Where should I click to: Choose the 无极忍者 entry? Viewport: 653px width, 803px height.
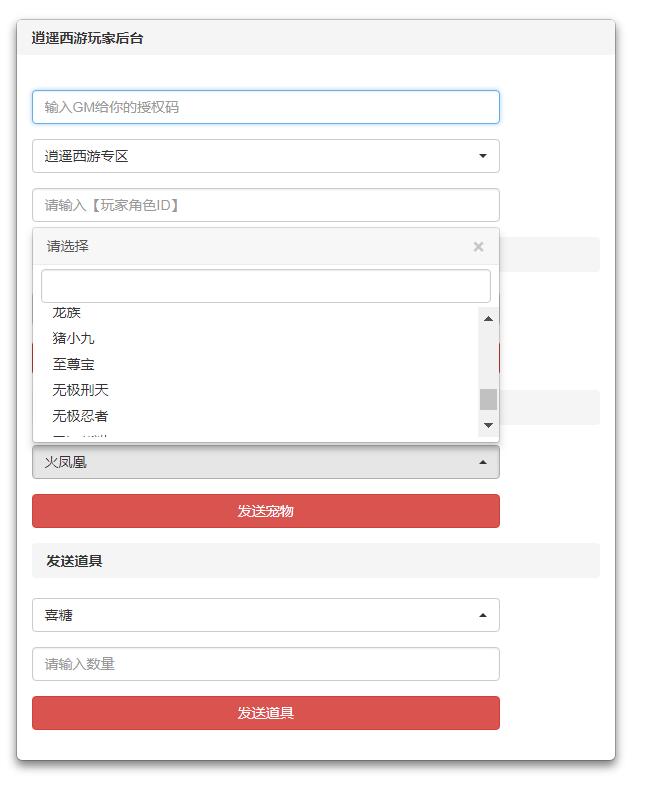(x=81, y=416)
